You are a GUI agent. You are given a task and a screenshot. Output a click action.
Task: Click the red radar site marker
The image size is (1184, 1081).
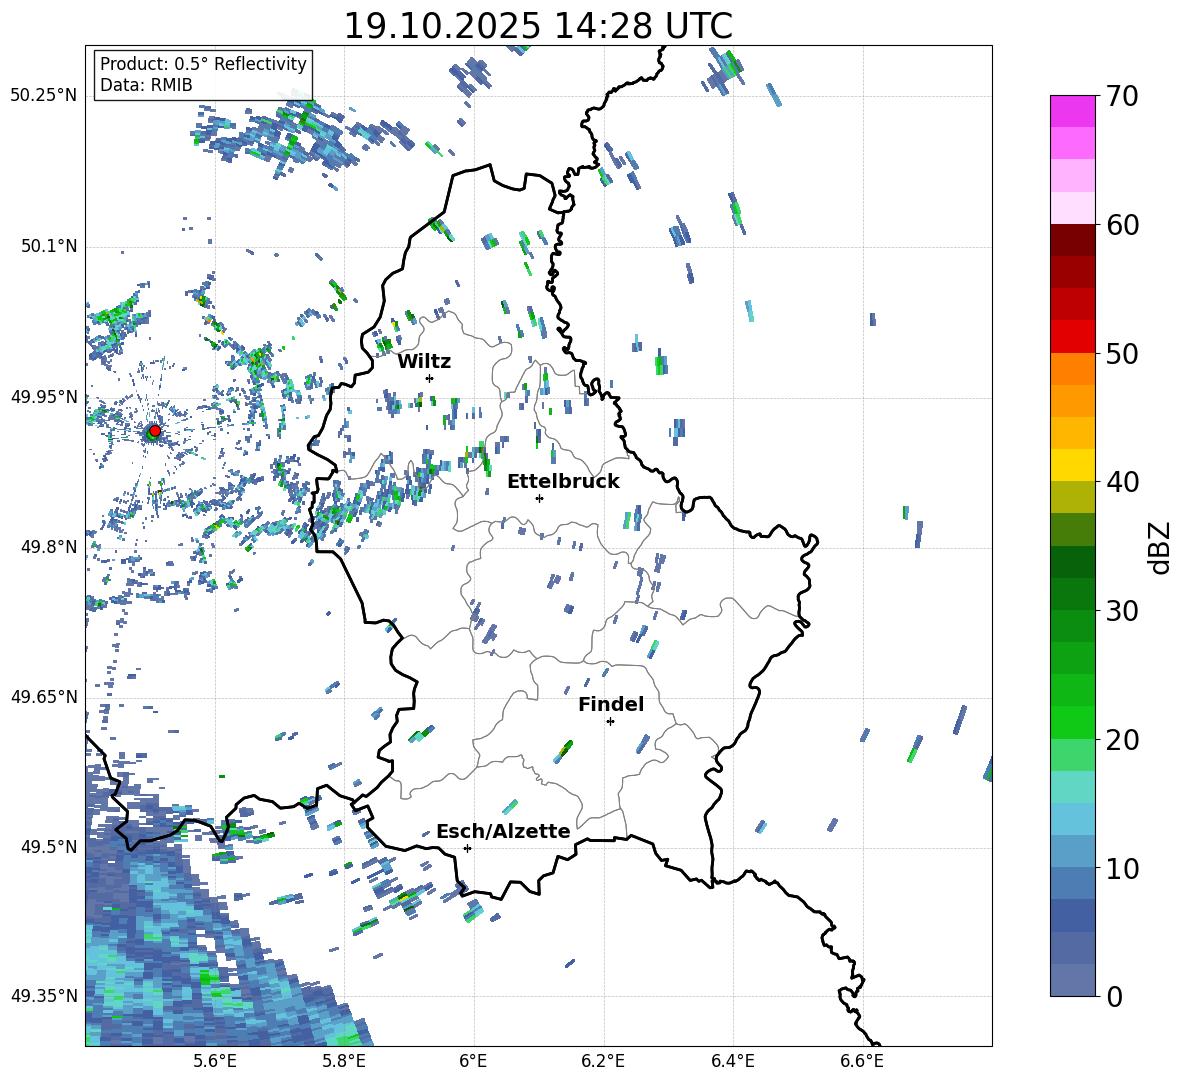click(x=155, y=430)
